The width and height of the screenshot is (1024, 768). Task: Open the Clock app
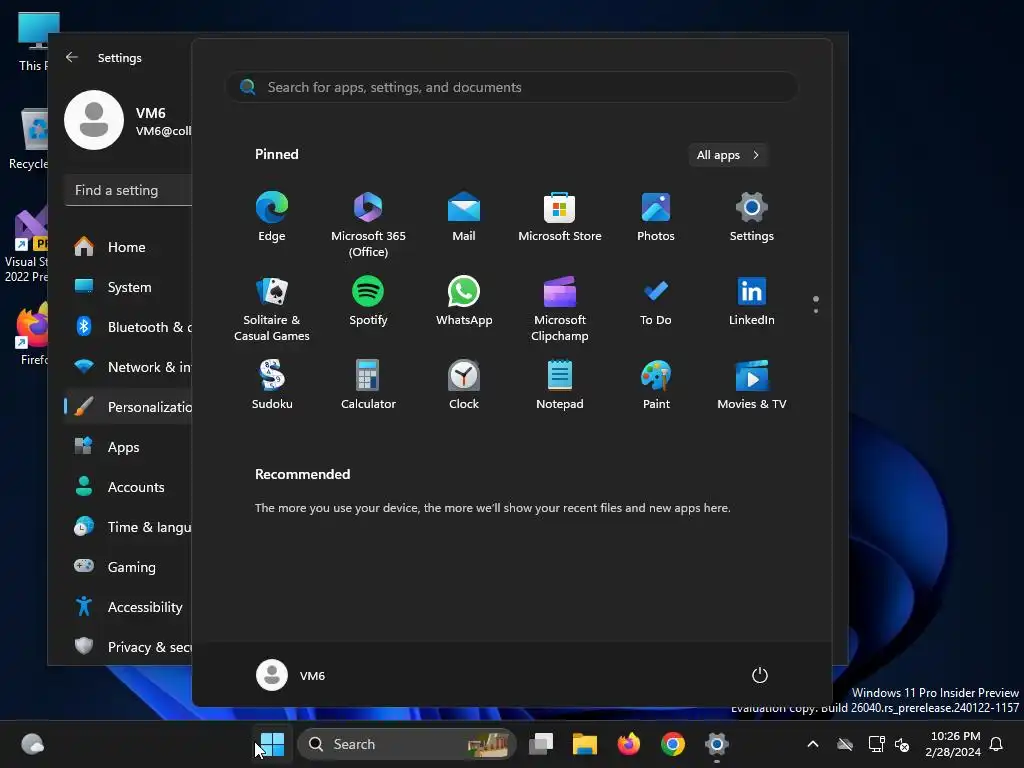pos(464,385)
